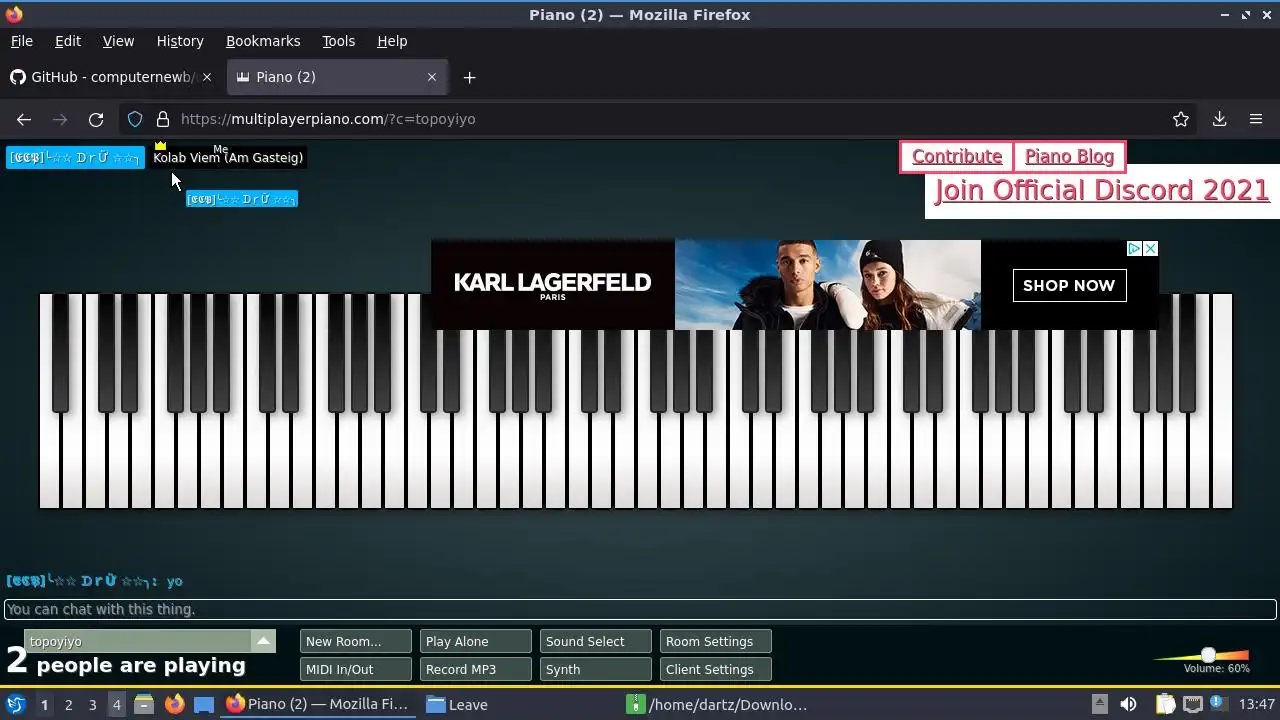Viewport: 1280px width, 720px height.
Task: Open the Edit menu
Action: coord(68,41)
